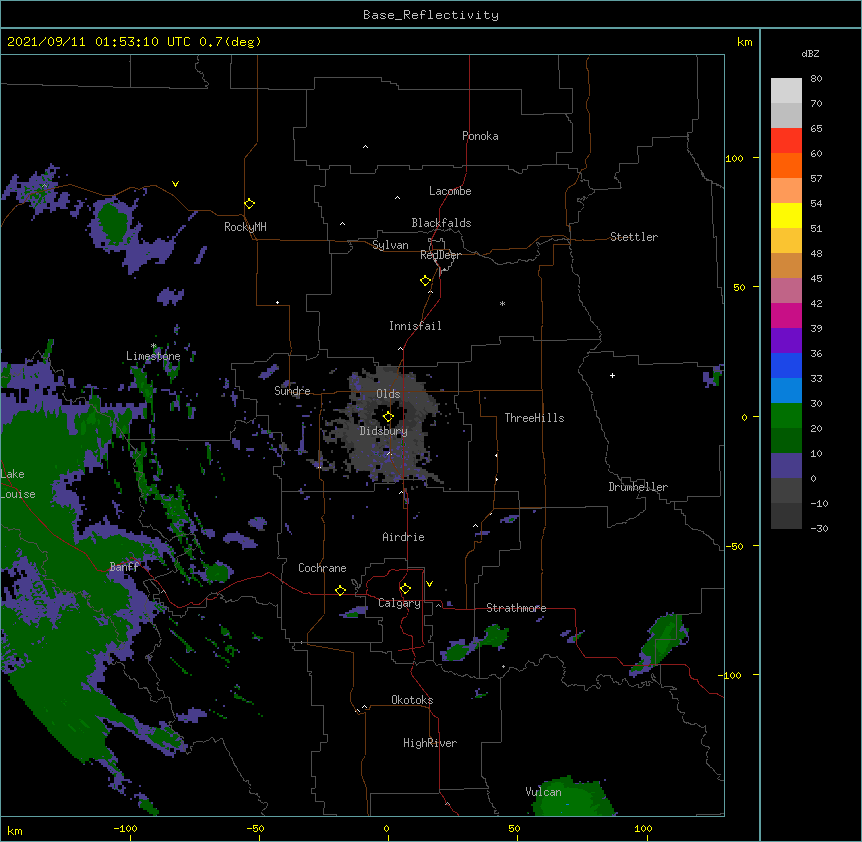Click the Okotoks label
This screenshot has height=842, width=862.
coord(412,700)
